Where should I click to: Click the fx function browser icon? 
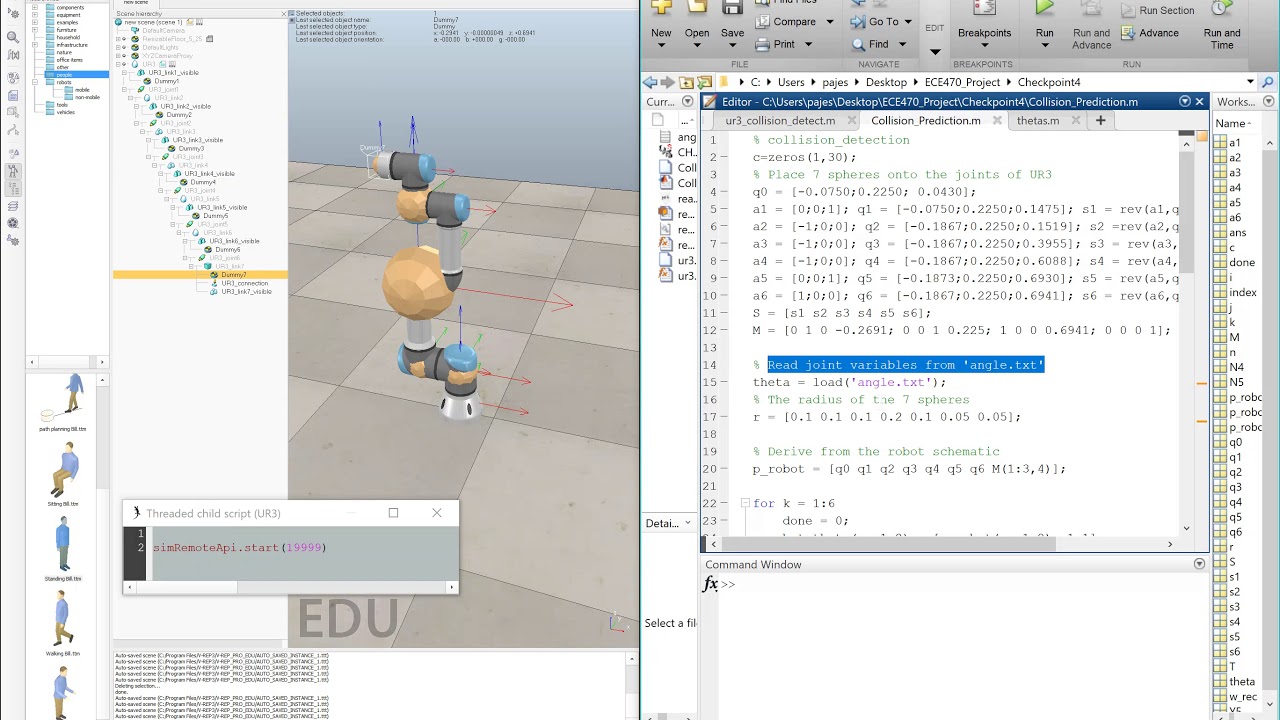(x=711, y=584)
